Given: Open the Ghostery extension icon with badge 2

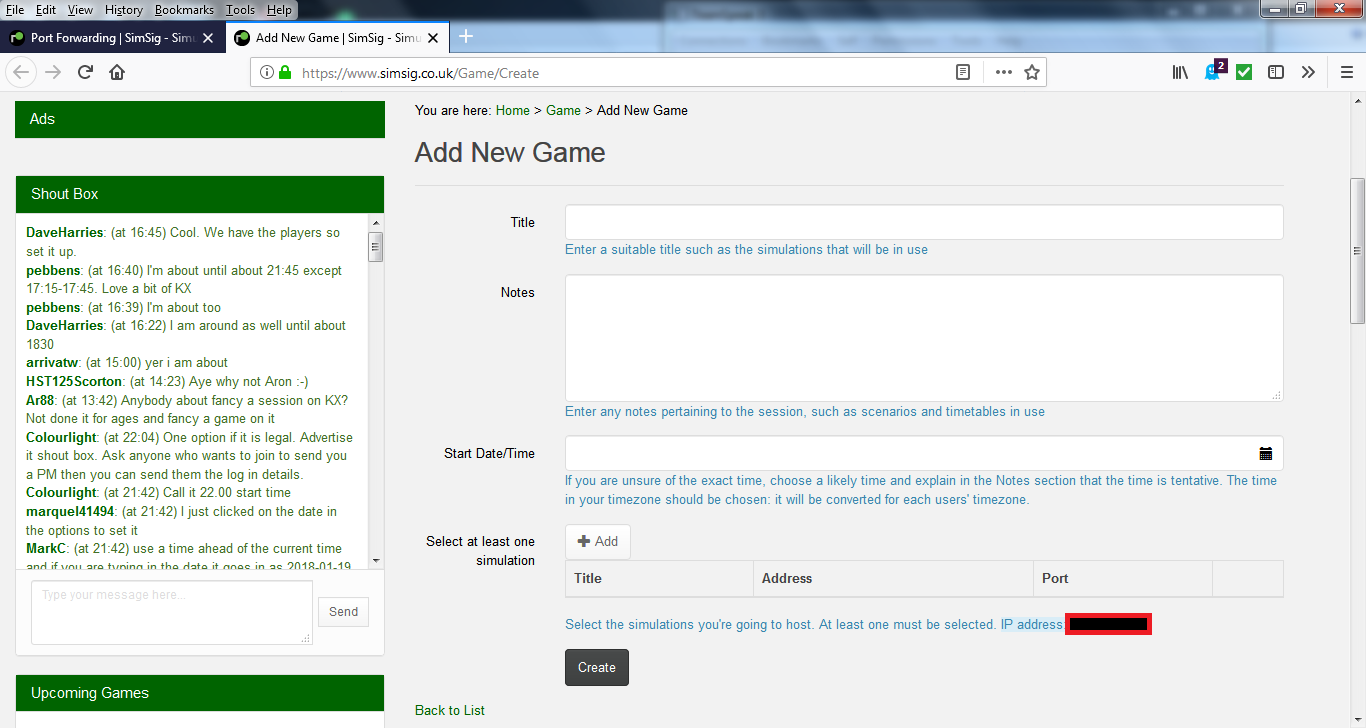Looking at the screenshot, I should pyautogui.click(x=1213, y=71).
